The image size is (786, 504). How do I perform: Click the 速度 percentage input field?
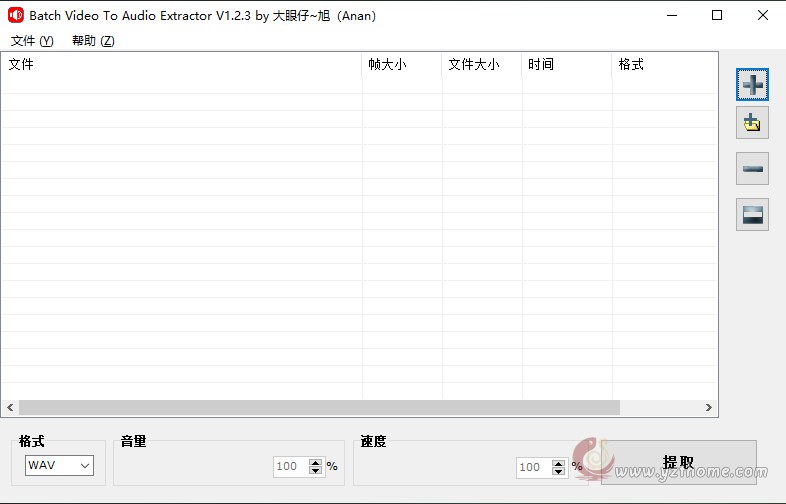(534, 467)
